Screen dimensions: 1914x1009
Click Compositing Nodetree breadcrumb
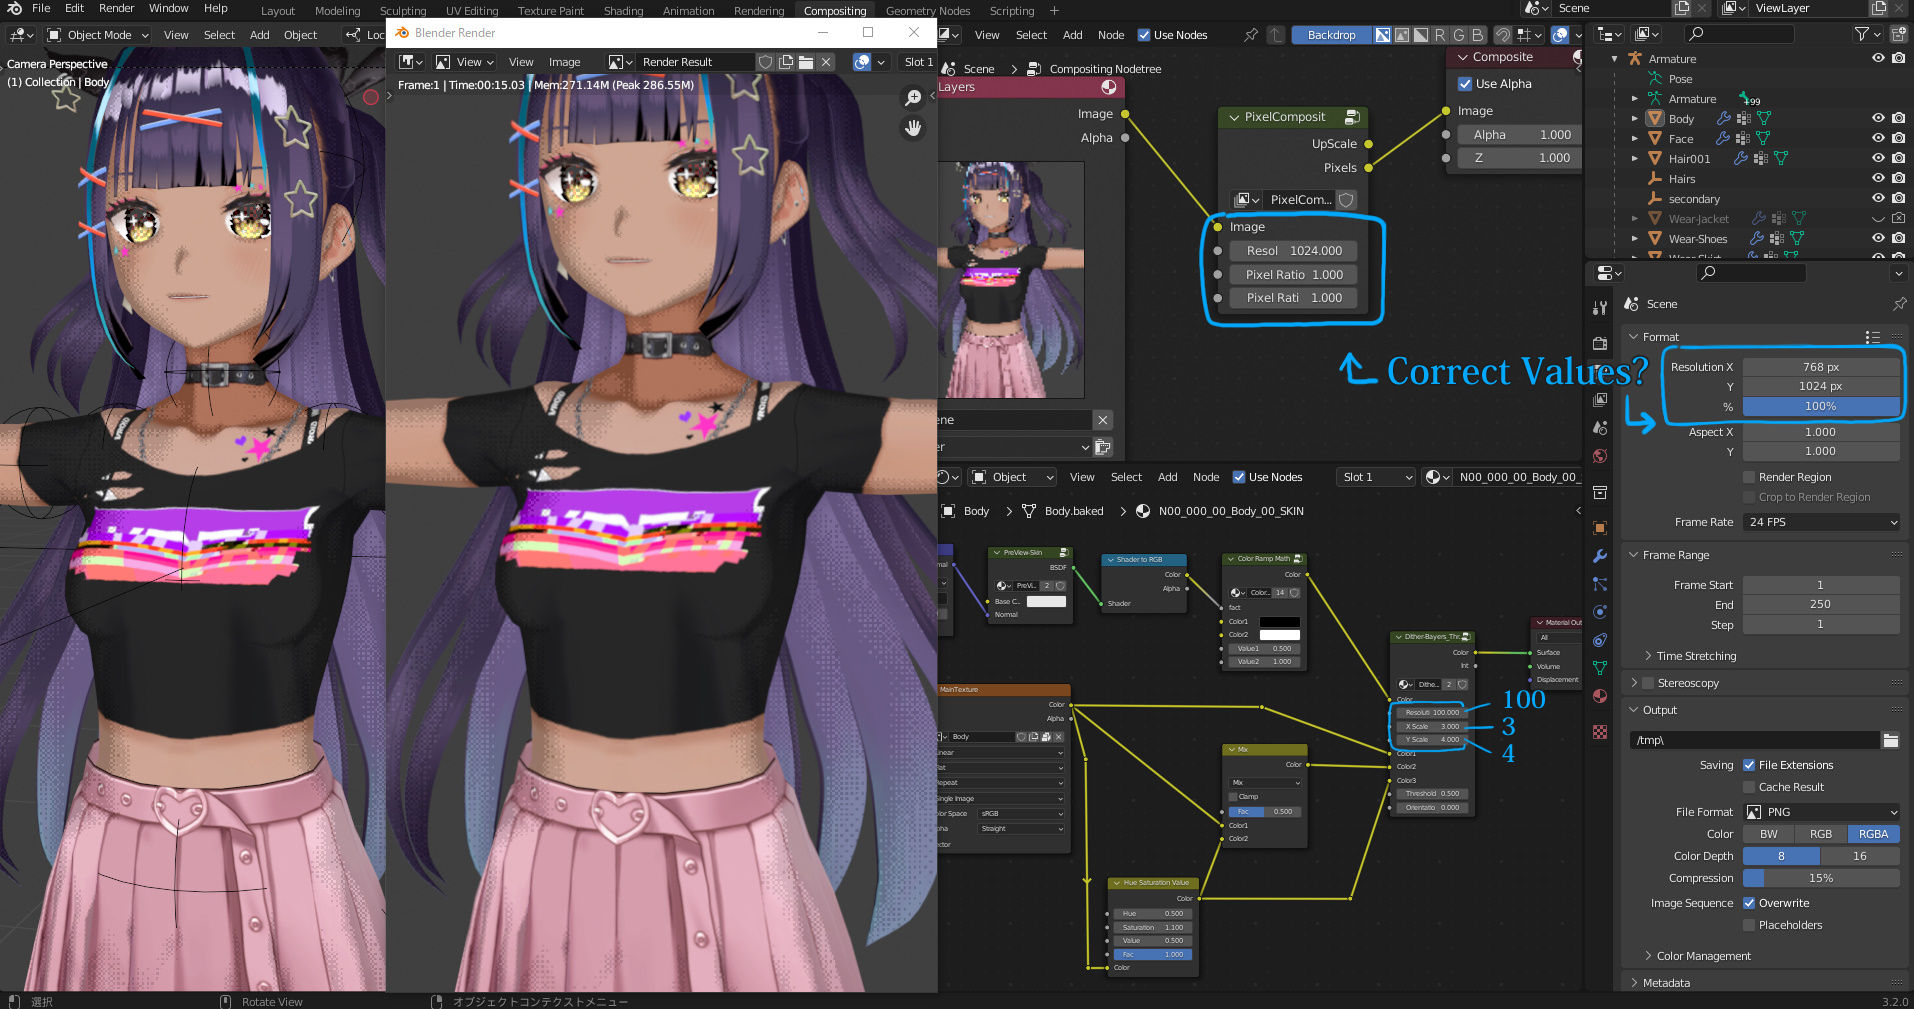pyautogui.click(x=1105, y=69)
